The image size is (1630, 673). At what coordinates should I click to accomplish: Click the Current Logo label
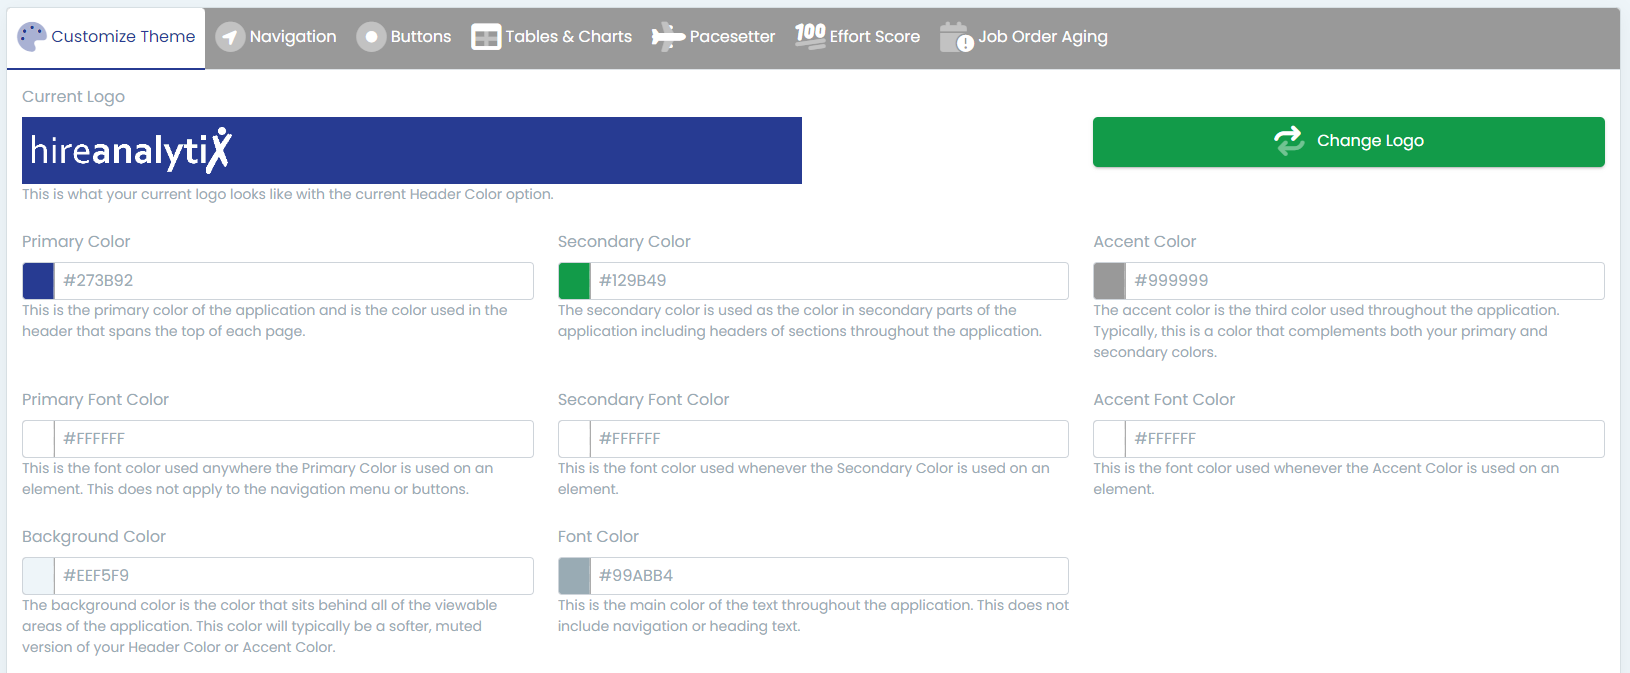click(x=73, y=97)
